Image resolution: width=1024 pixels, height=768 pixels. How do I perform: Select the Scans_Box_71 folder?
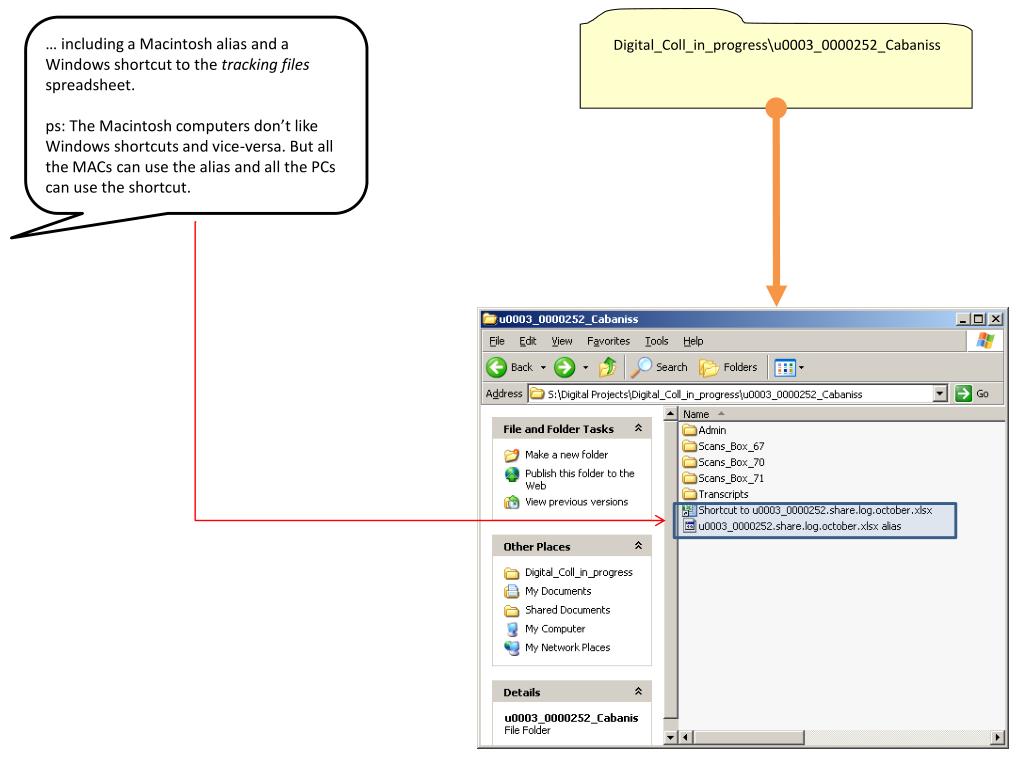(723, 478)
